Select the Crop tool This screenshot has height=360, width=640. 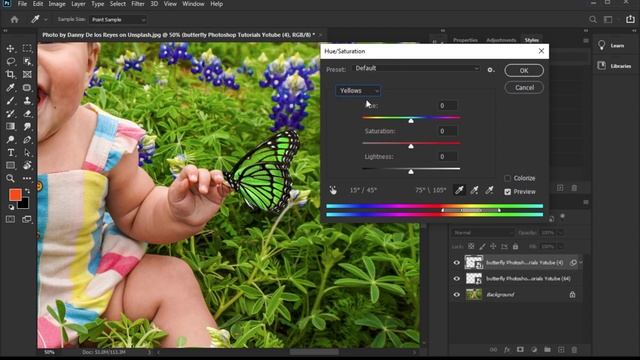(x=11, y=74)
